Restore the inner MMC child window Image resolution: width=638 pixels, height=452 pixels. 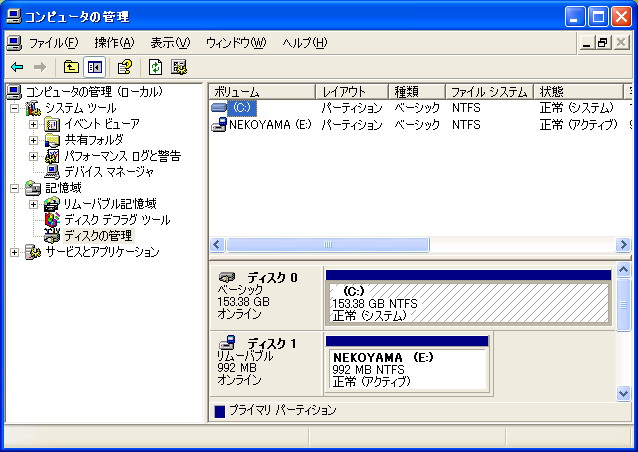tap(603, 43)
